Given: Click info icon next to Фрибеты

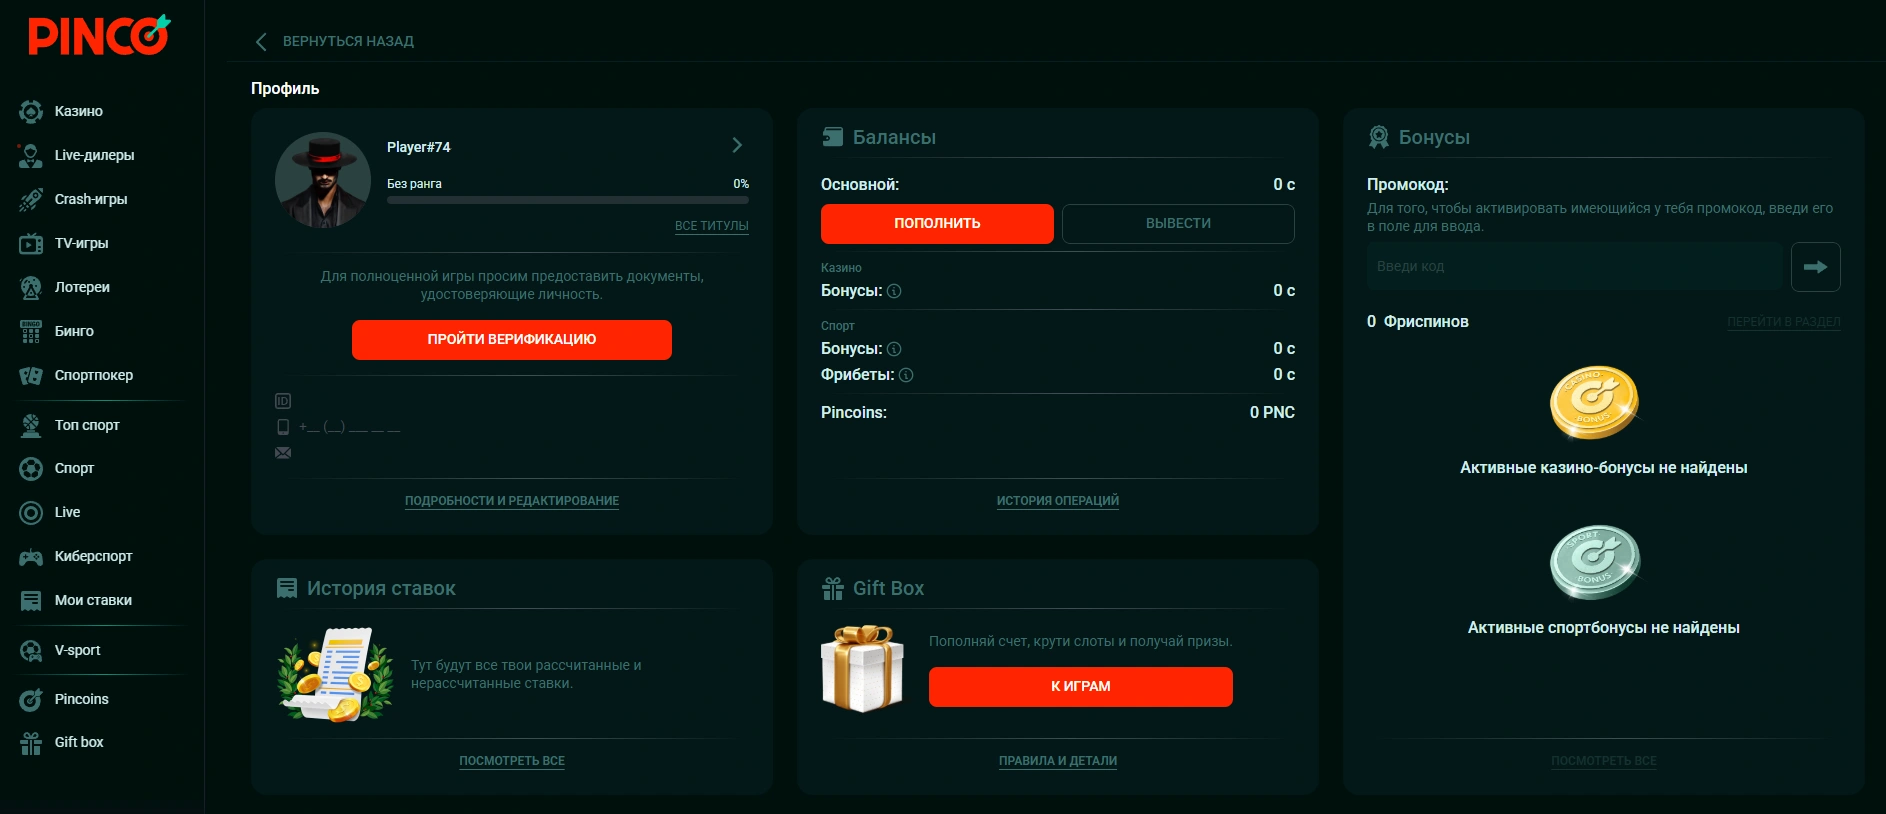Looking at the screenshot, I should point(906,375).
